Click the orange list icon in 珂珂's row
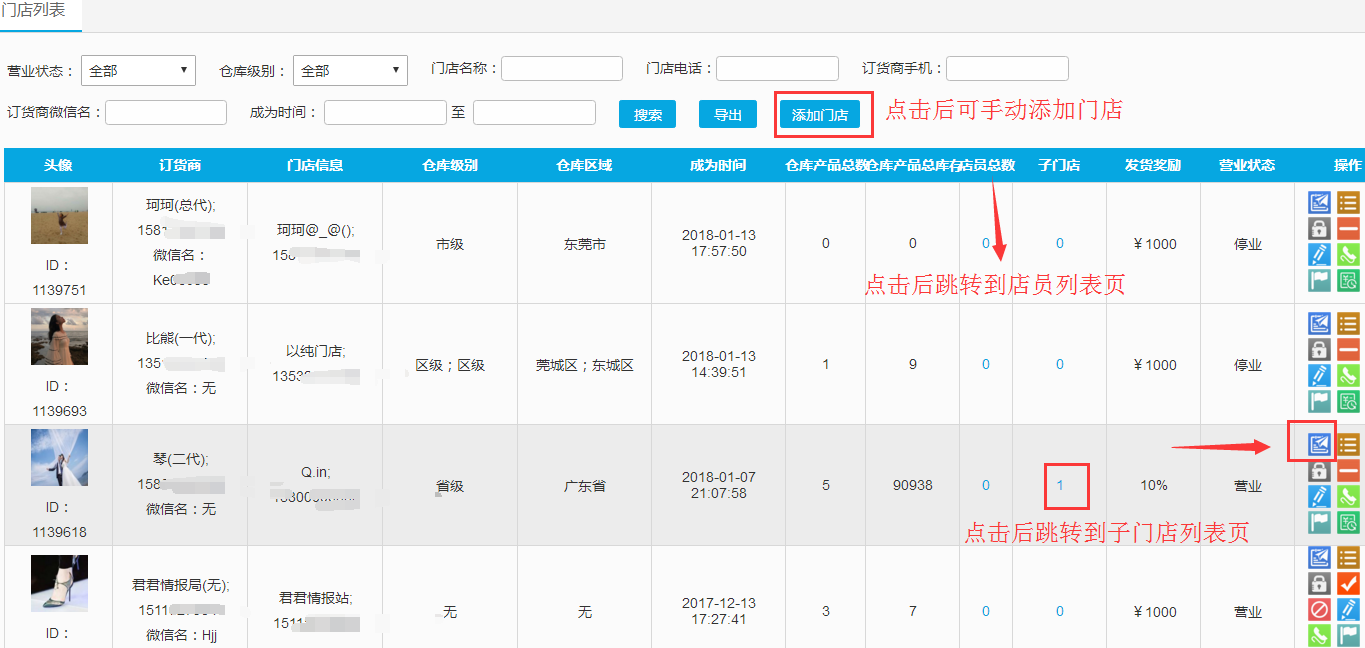The width and height of the screenshot is (1365, 648). (1349, 203)
